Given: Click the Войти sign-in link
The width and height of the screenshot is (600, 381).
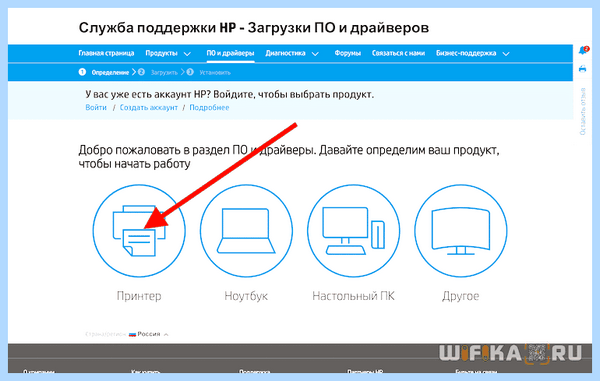Looking at the screenshot, I should (96, 107).
